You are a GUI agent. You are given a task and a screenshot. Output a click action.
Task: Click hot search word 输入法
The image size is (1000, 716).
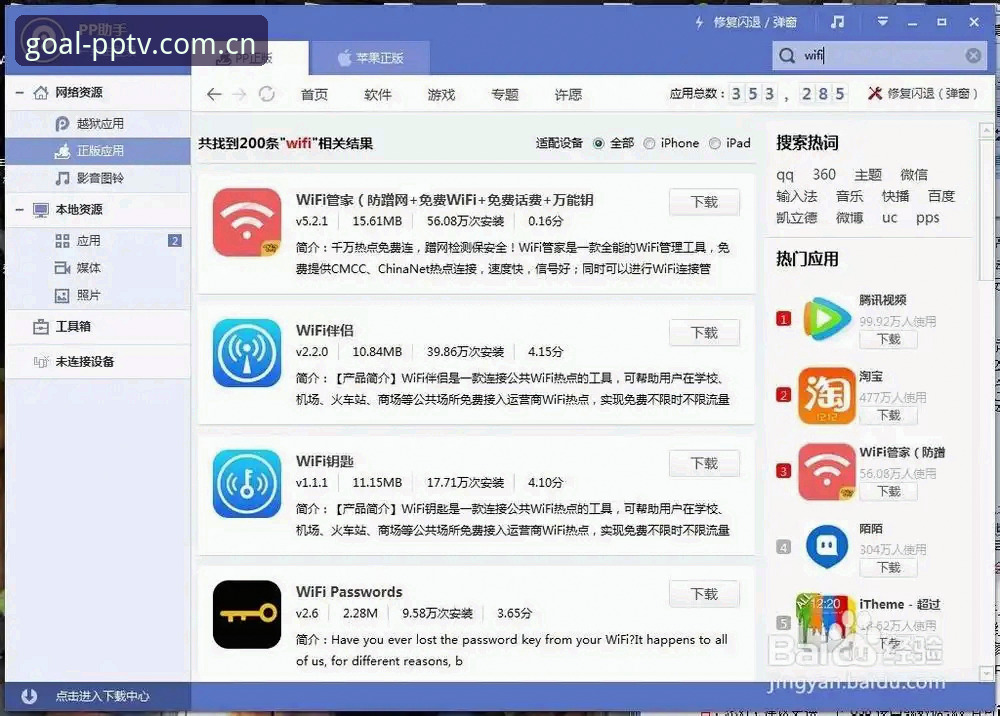pos(797,196)
